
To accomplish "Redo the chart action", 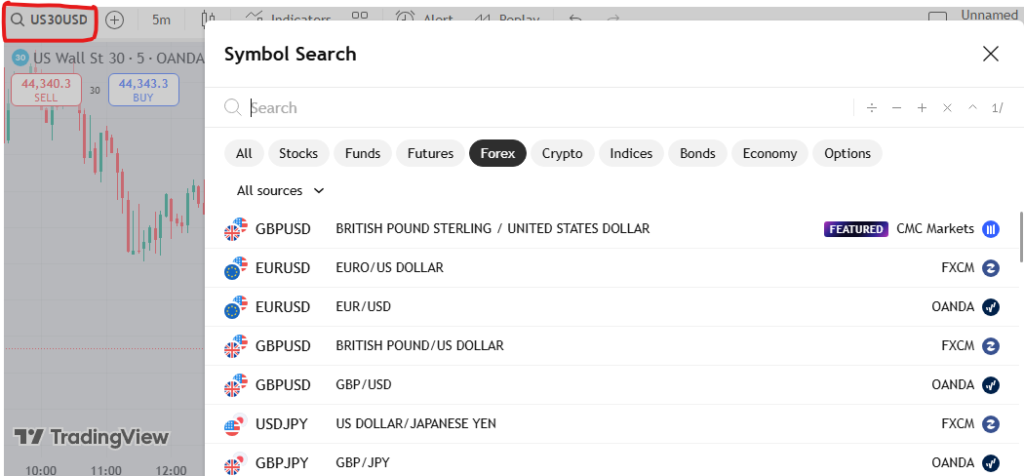I will point(613,20).
